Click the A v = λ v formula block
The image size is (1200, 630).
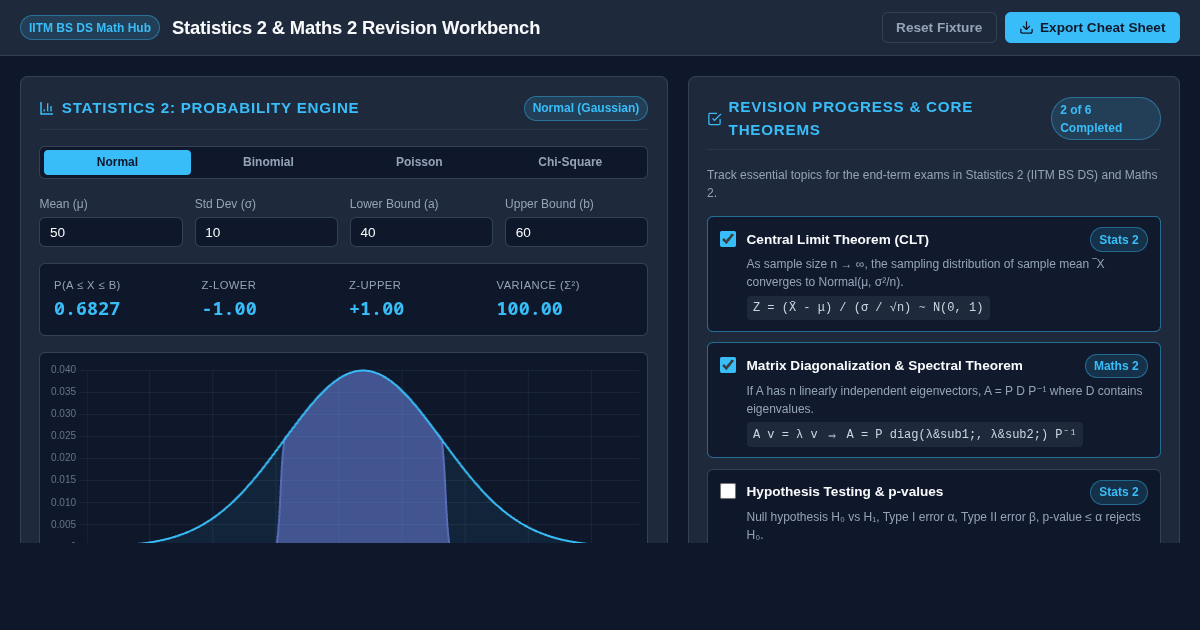pyautogui.click(x=914, y=434)
